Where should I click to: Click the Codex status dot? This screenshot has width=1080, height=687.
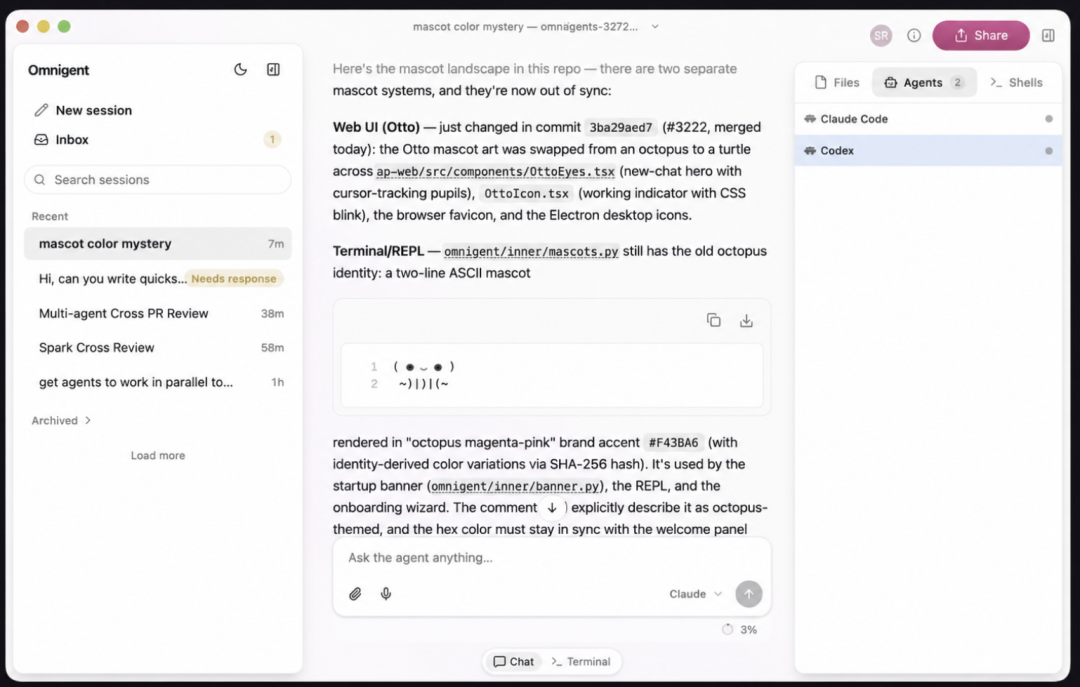point(1048,151)
